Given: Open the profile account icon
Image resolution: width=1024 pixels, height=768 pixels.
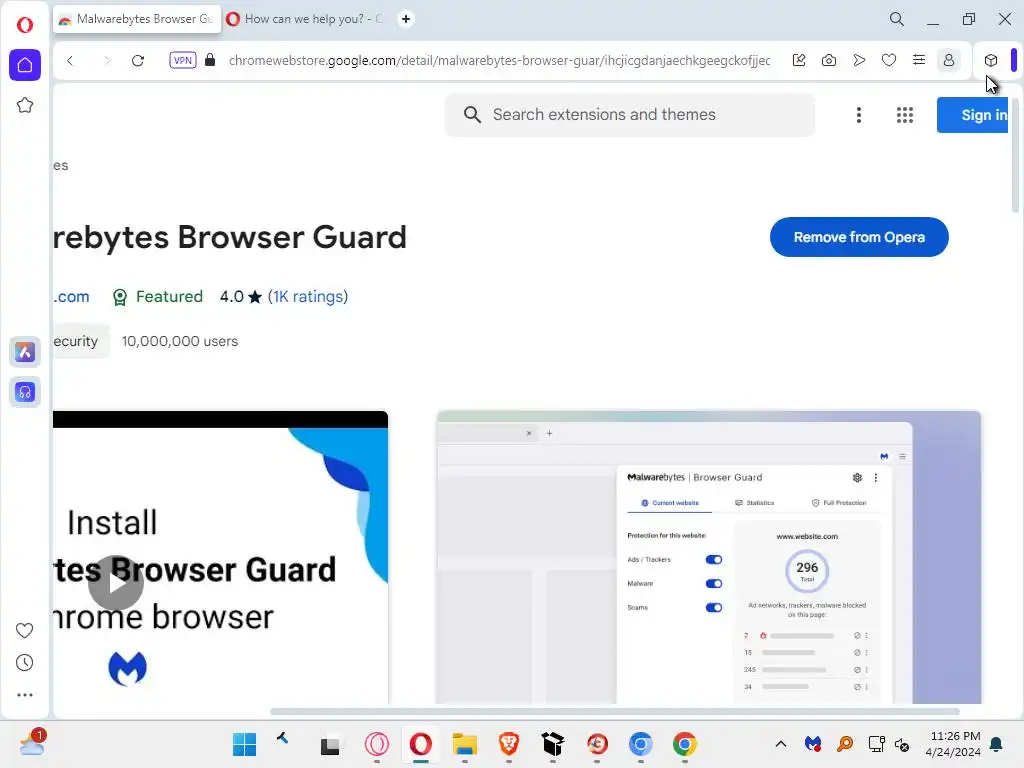Looking at the screenshot, I should (949, 60).
